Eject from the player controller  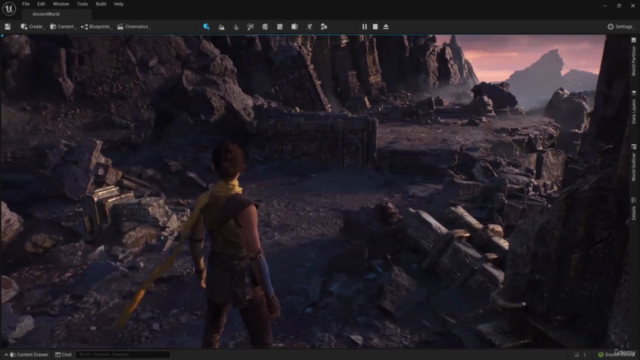386,27
